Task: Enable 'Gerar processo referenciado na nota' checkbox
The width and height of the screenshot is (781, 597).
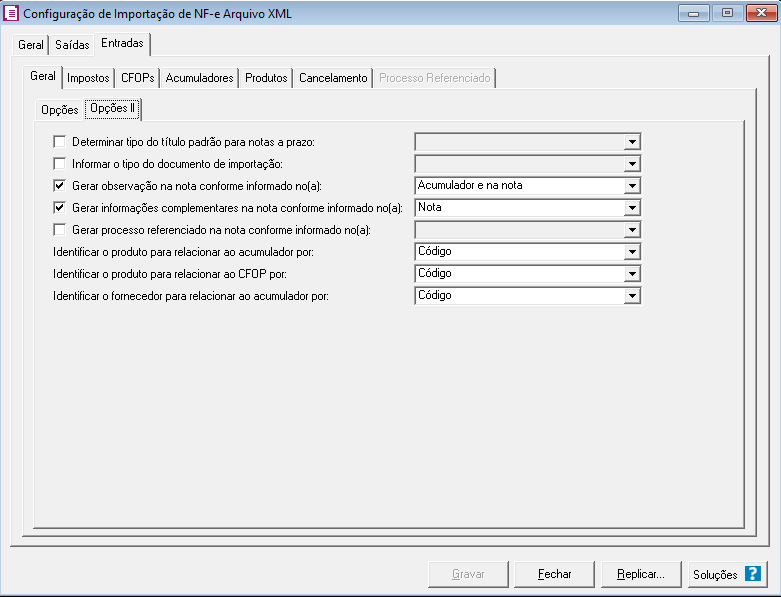Action: 60,230
